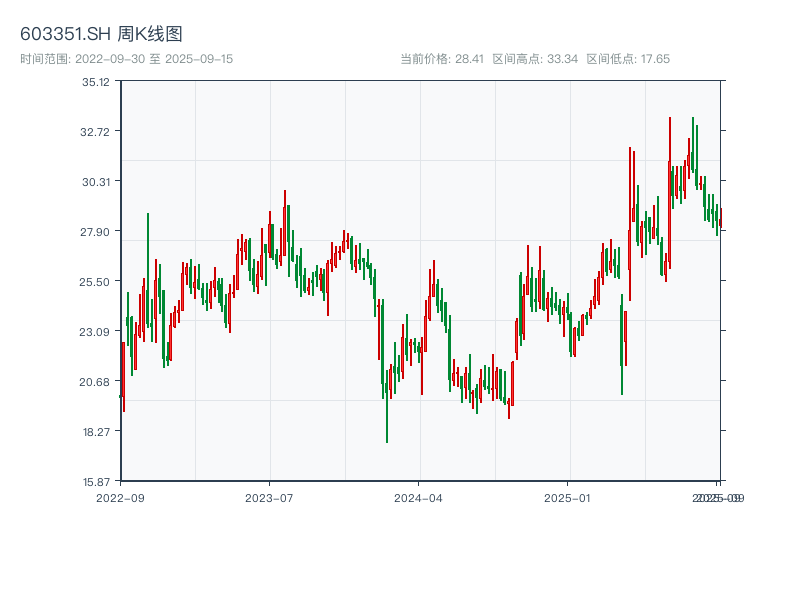The width and height of the screenshot is (800, 600).
Task: Click the 32.72 y-axis label
Action: (x=95, y=132)
